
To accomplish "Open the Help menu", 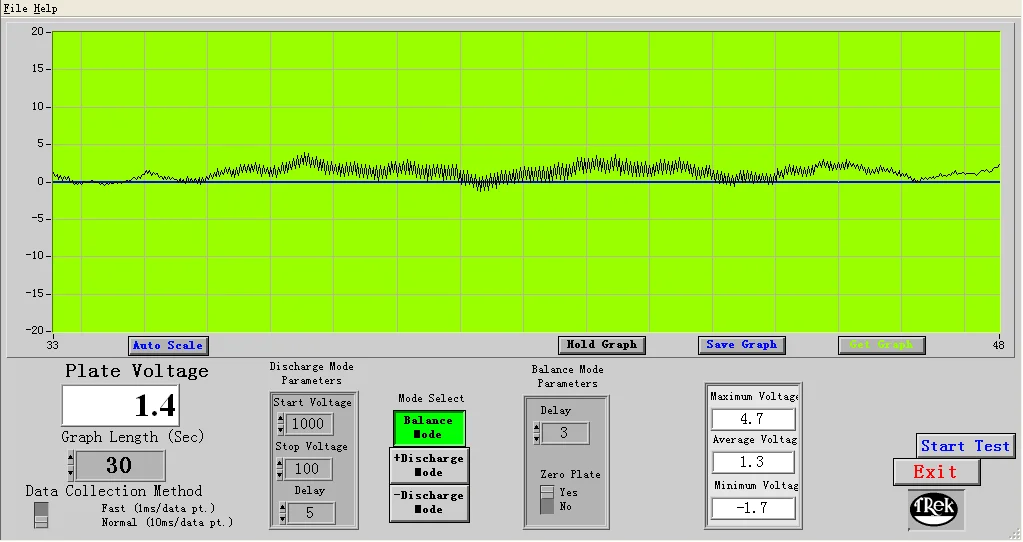I will 46,8.
